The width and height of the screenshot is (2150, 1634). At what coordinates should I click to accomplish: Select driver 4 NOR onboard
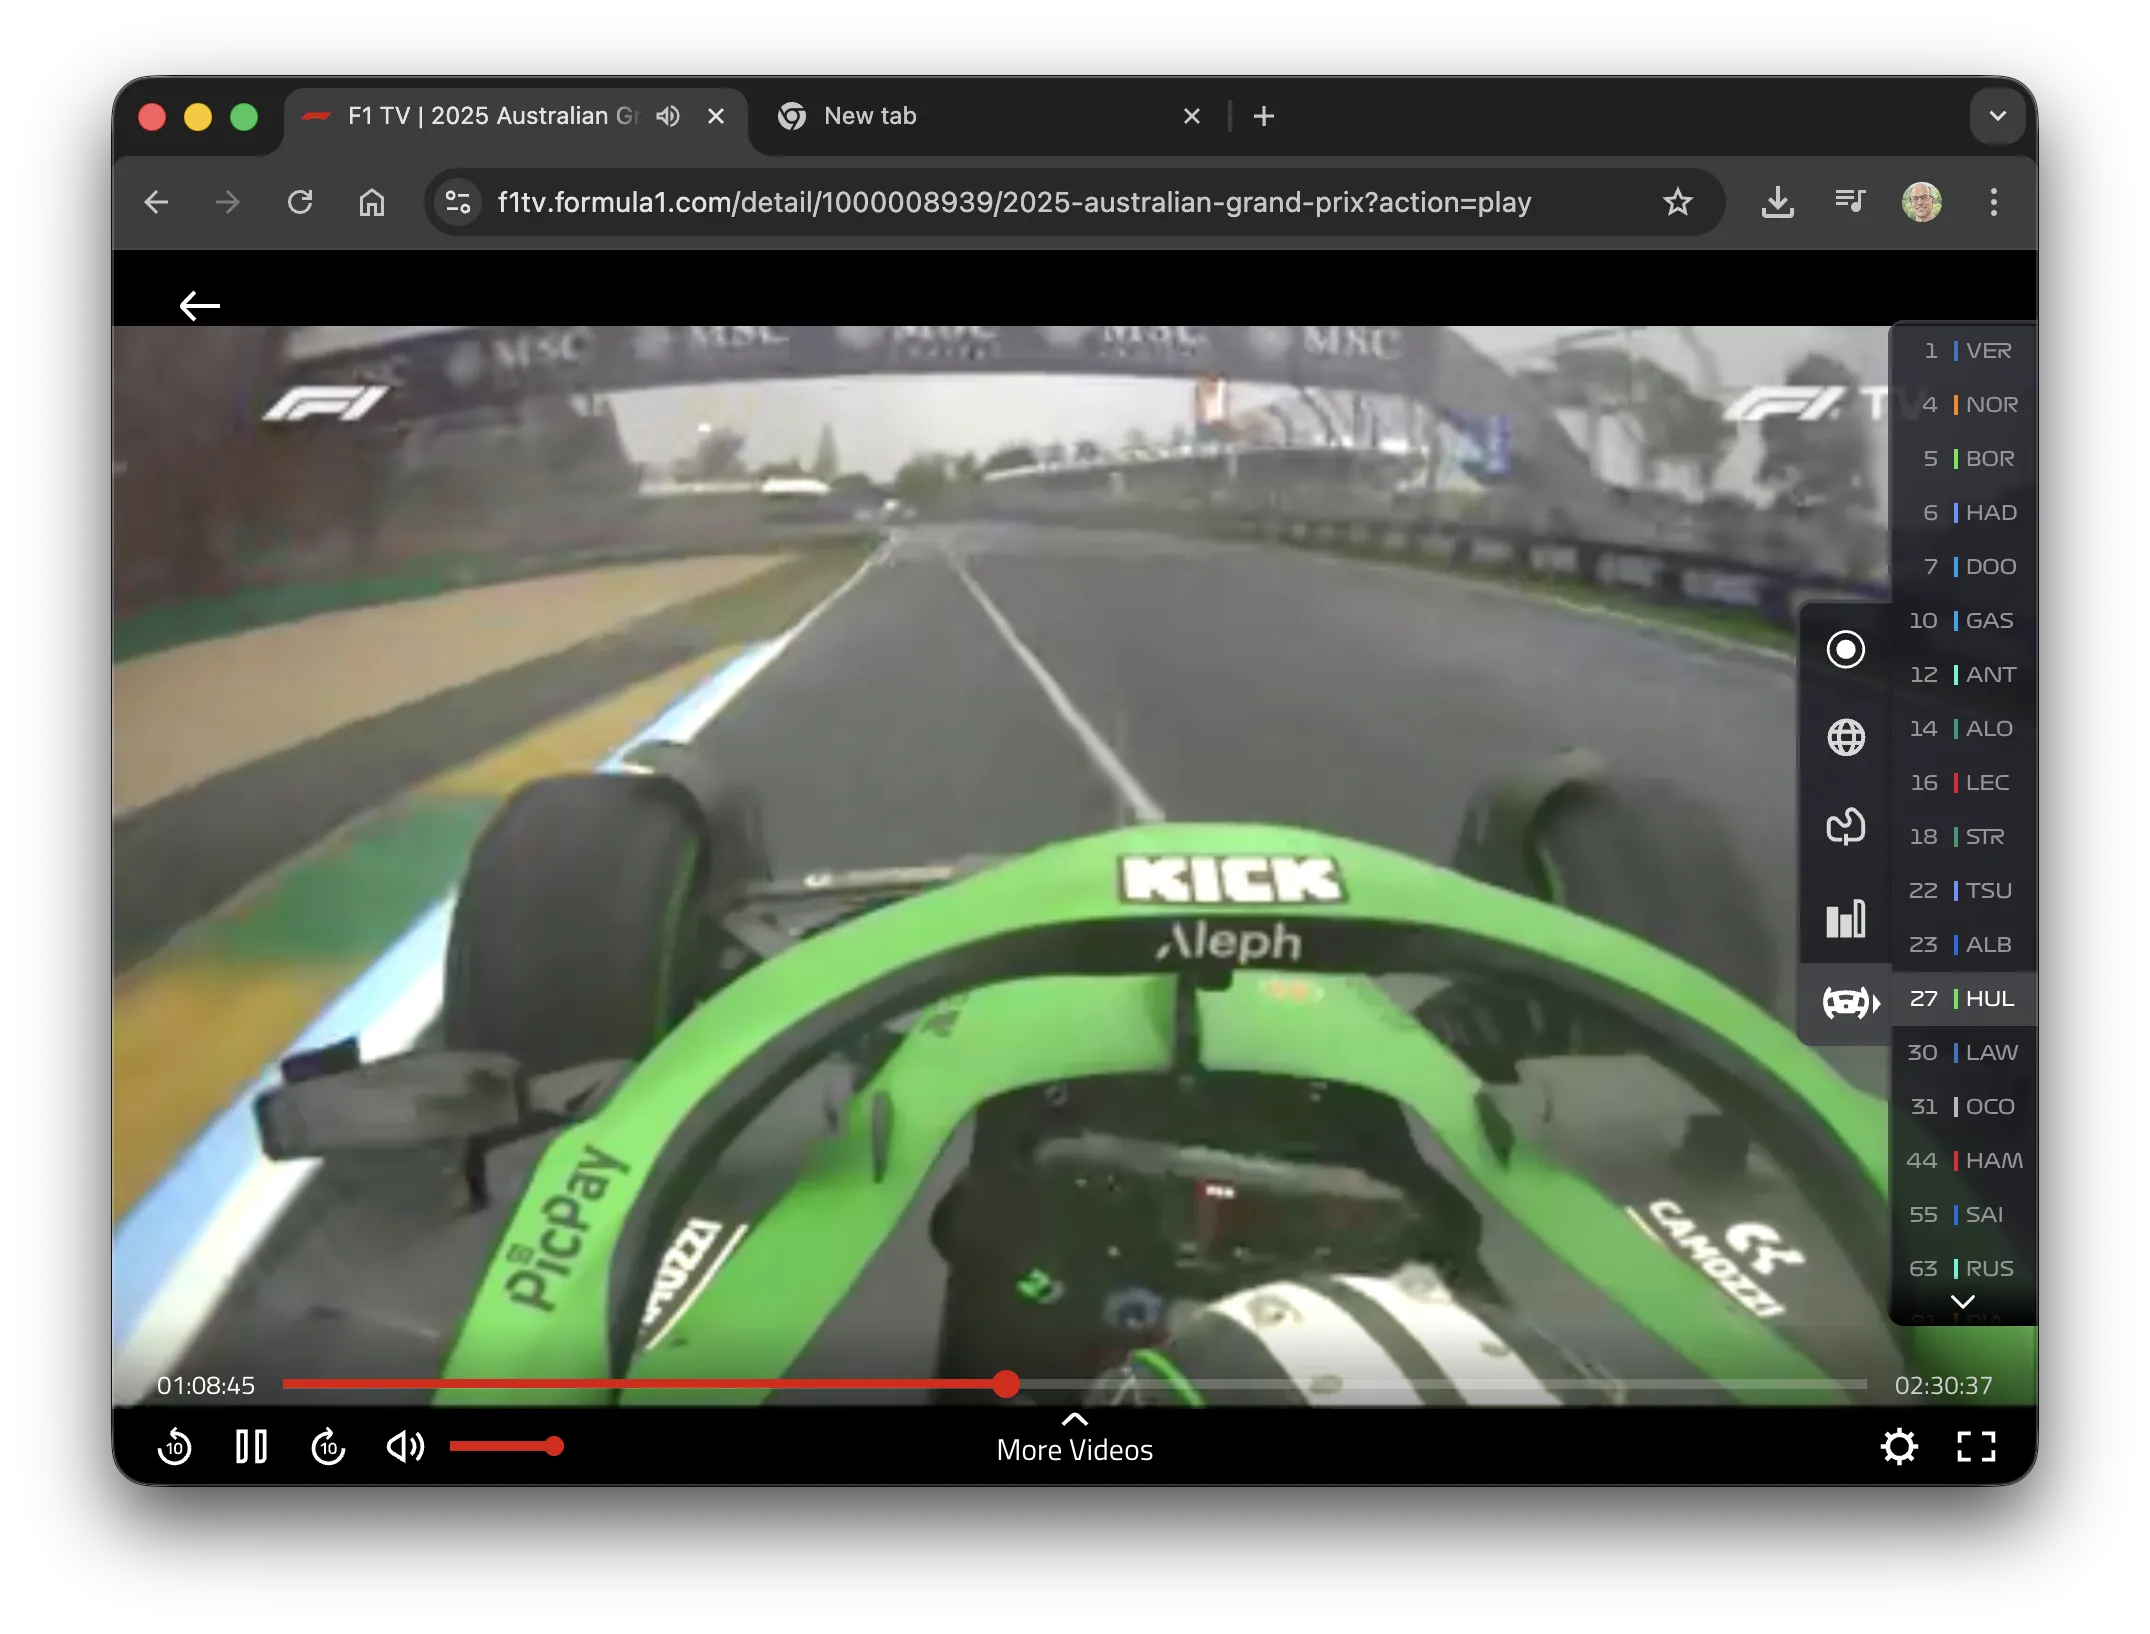(x=1965, y=404)
